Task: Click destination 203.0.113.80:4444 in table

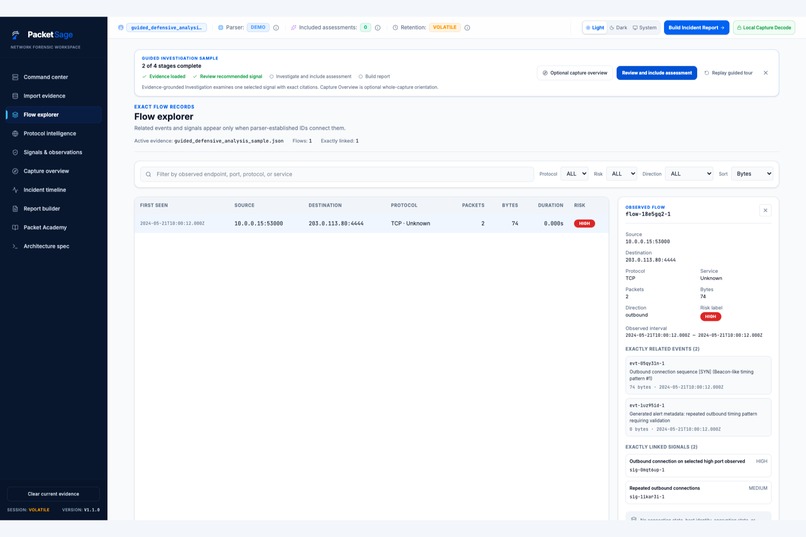Action: (x=336, y=224)
